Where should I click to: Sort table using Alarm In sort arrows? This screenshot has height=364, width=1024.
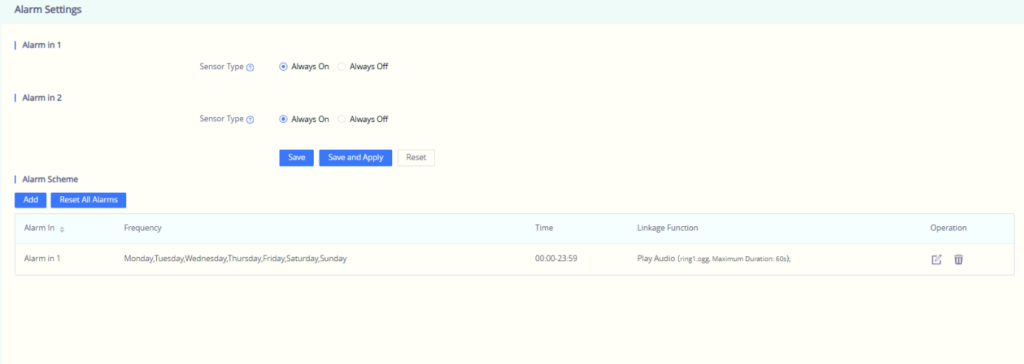tap(62, 229)
